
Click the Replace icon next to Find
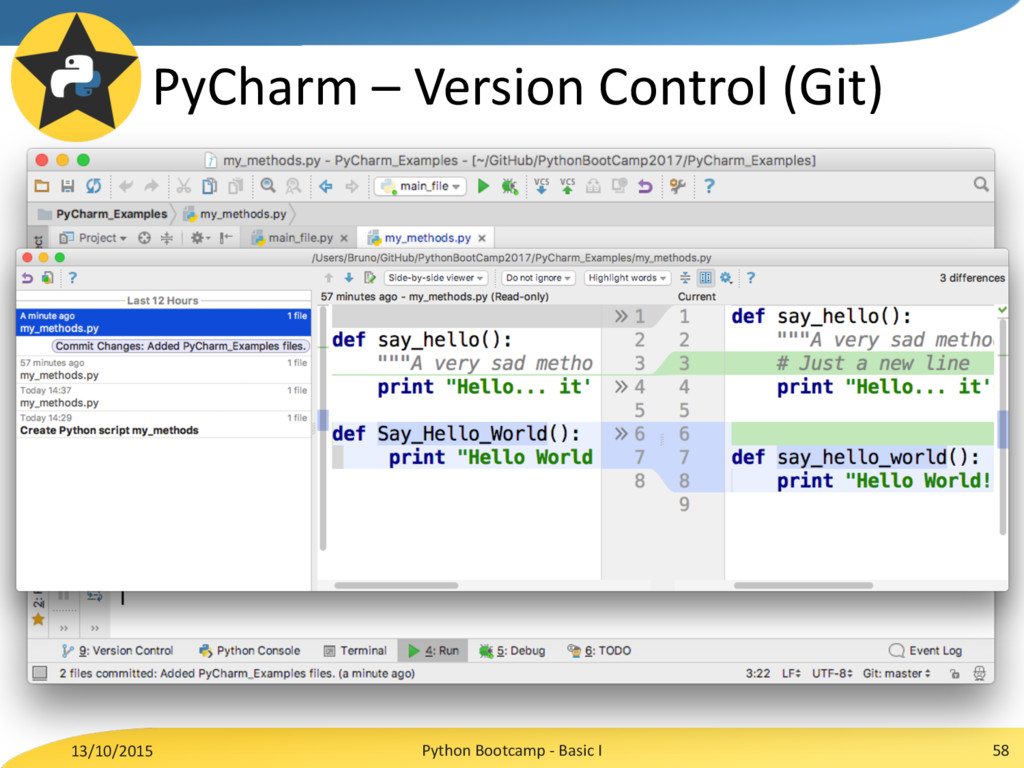293,186
